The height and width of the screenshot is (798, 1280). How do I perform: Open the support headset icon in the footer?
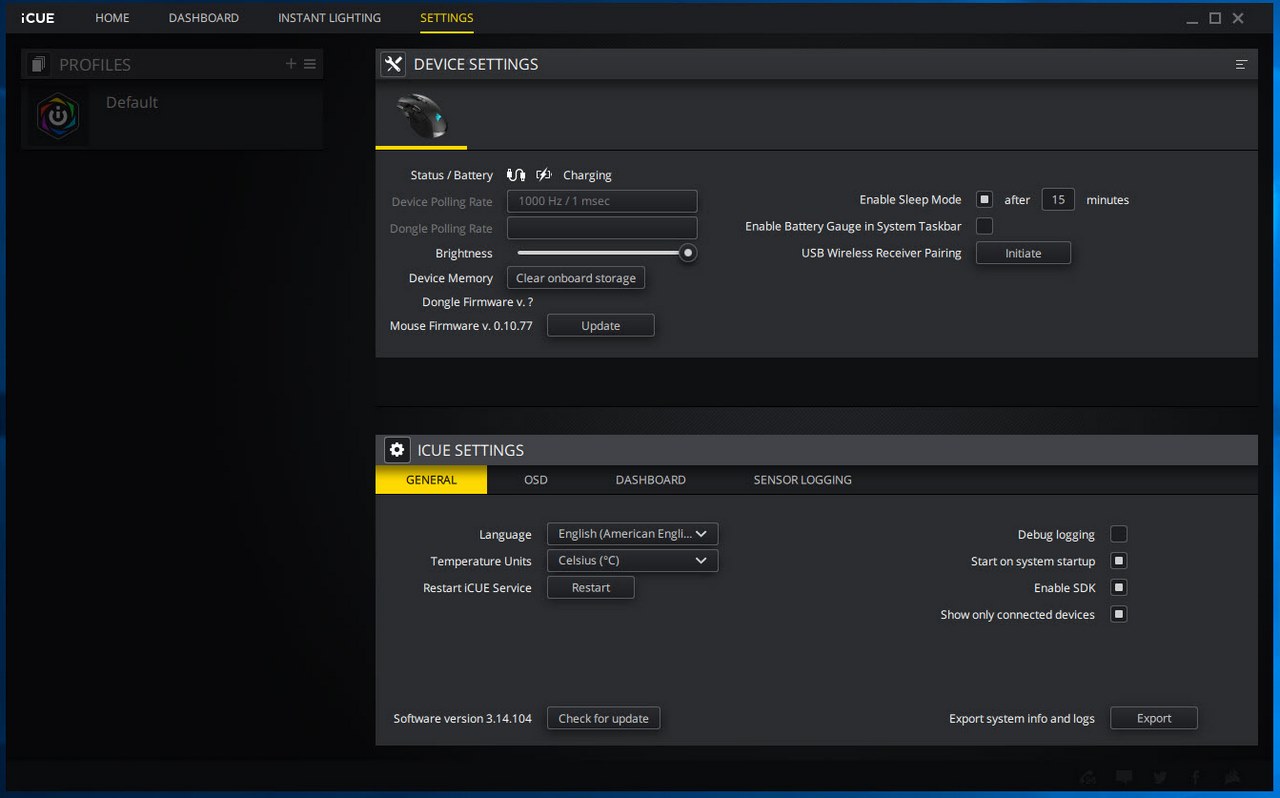coord(1088,777)
